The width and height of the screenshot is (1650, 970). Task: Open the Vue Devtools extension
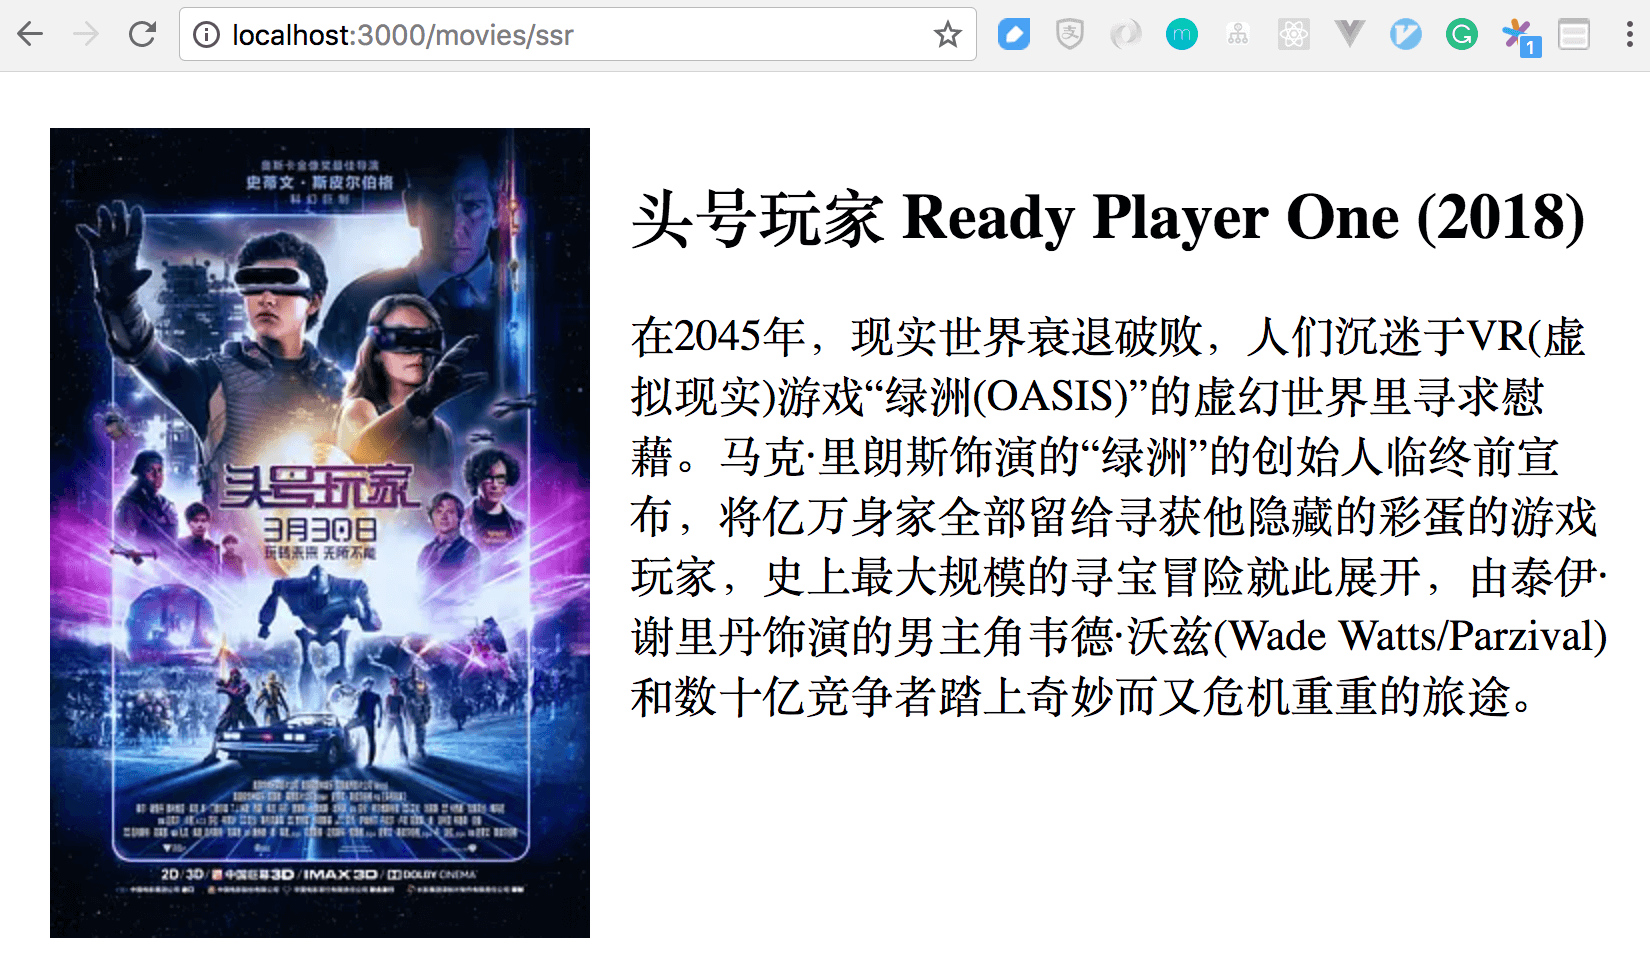[x=1350, y=35]
